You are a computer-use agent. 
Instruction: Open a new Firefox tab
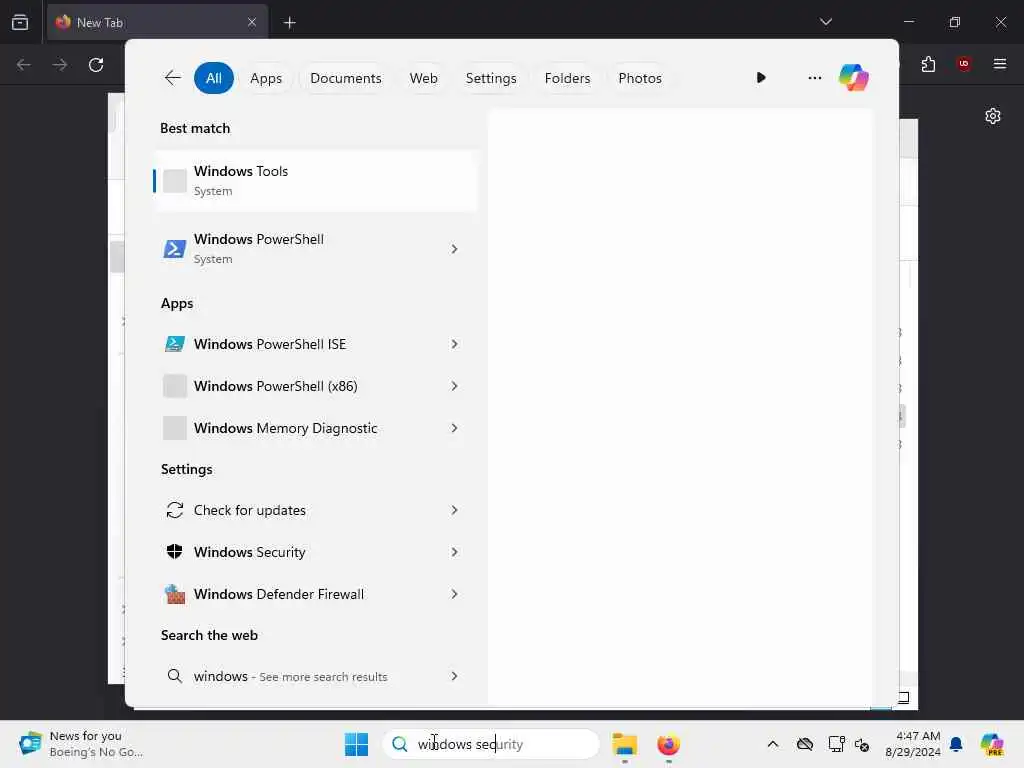click(x=289, y=22)
